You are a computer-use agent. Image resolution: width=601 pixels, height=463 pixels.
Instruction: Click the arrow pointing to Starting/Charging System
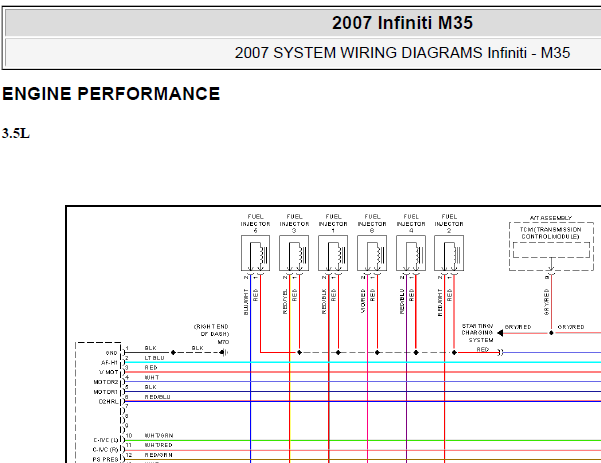(500, 333)
